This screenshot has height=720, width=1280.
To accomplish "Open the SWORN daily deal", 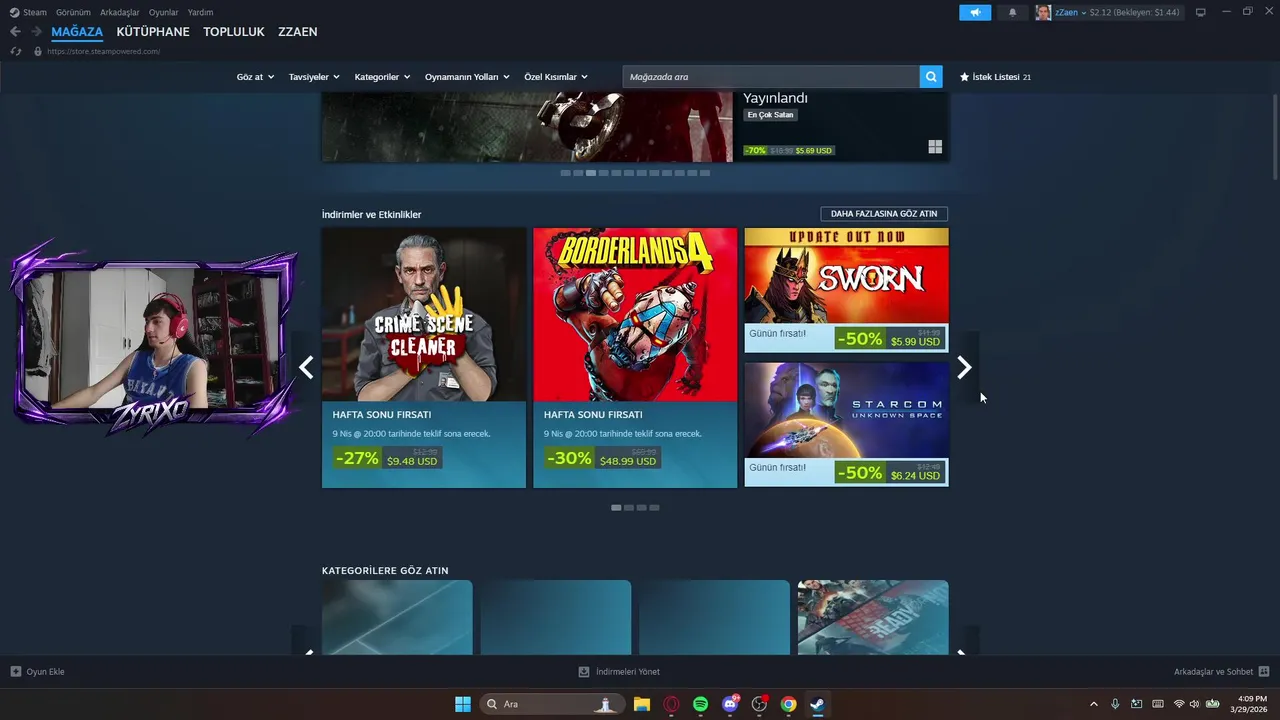I will tap(846, 290).
